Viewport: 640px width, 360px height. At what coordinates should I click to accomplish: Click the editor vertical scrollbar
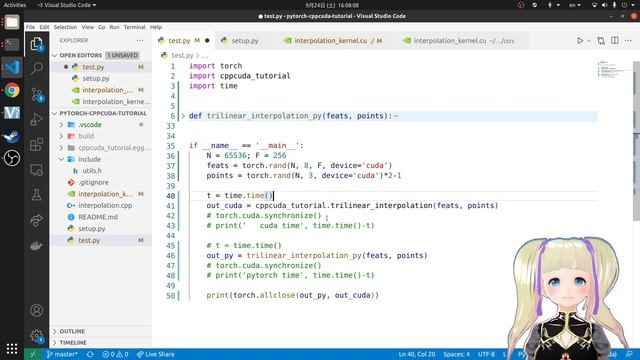click(x=636, y=141)
